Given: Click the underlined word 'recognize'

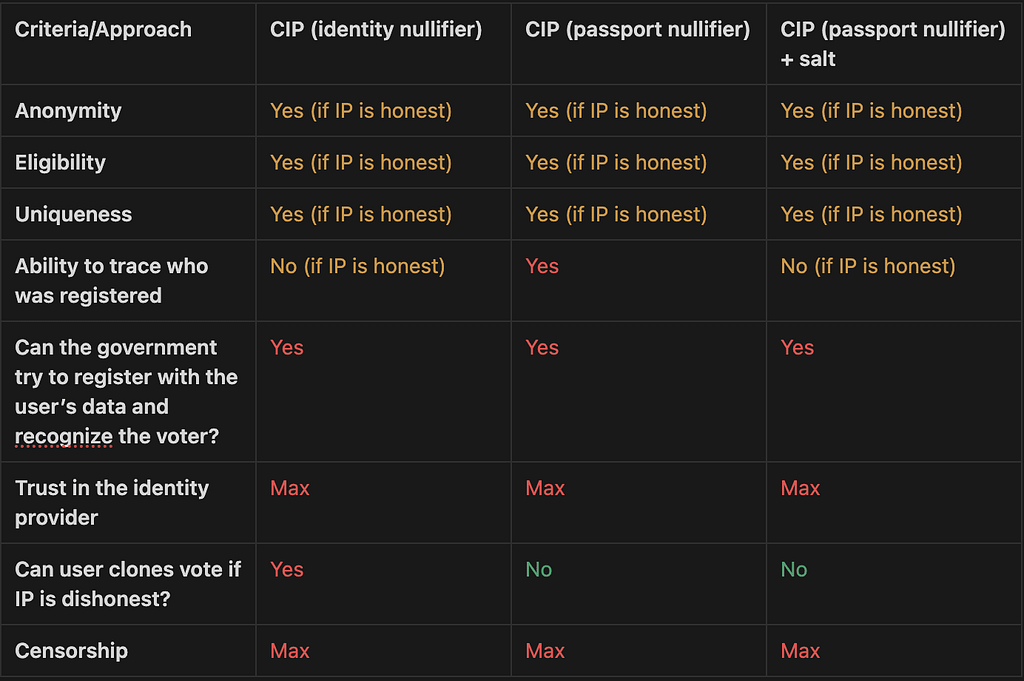Looking at the screenshot, I should click(63, 436).
